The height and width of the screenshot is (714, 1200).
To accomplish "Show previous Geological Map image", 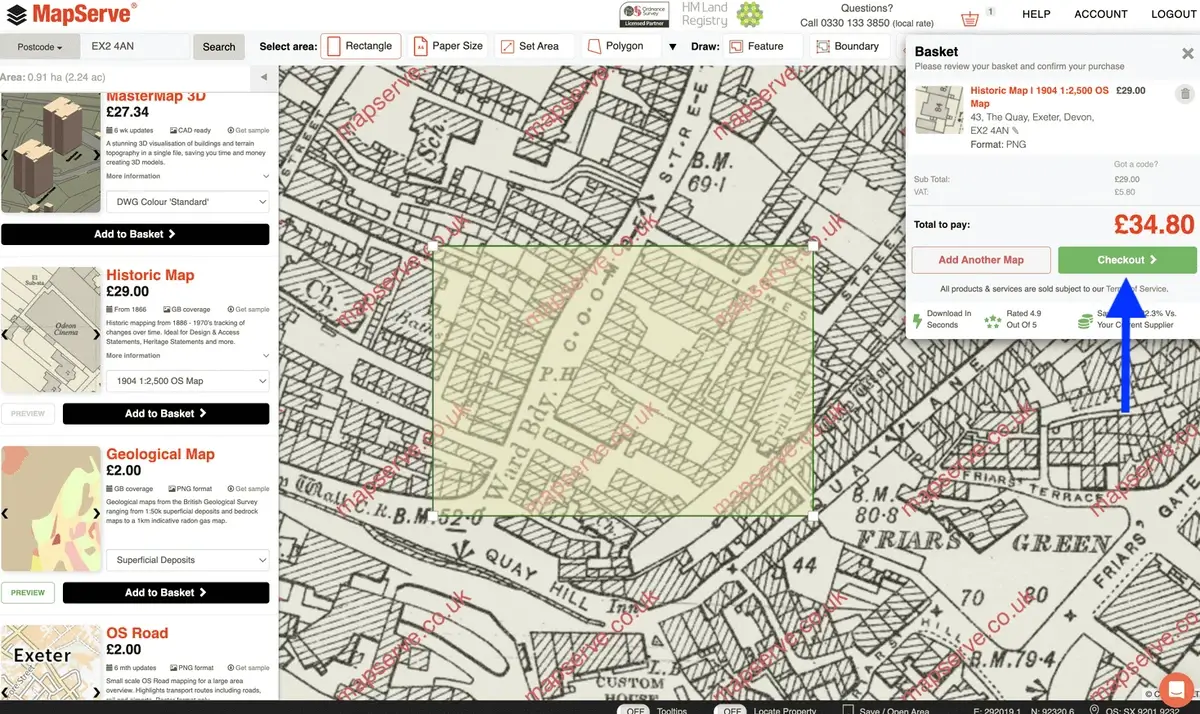I will [6, 513].
